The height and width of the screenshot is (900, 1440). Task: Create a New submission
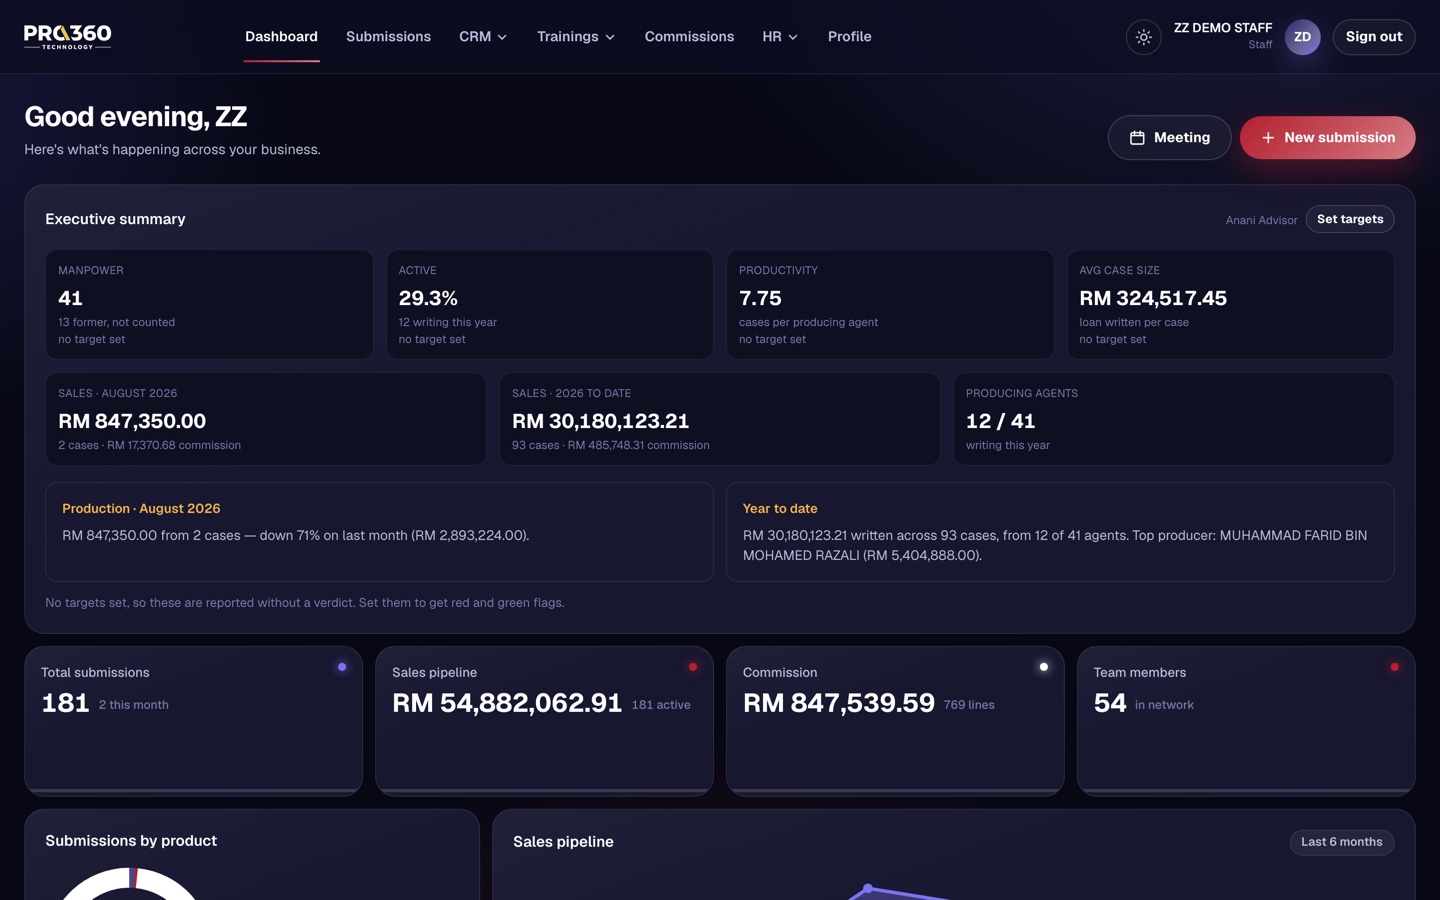click(x=1327, y=138)
